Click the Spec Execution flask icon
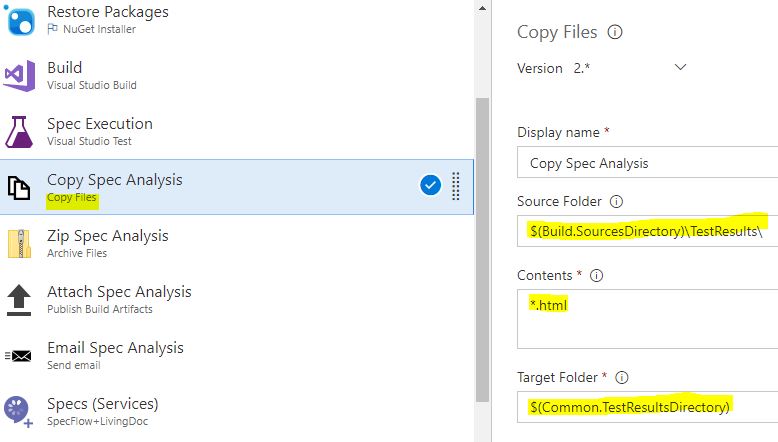 point(19,132)
